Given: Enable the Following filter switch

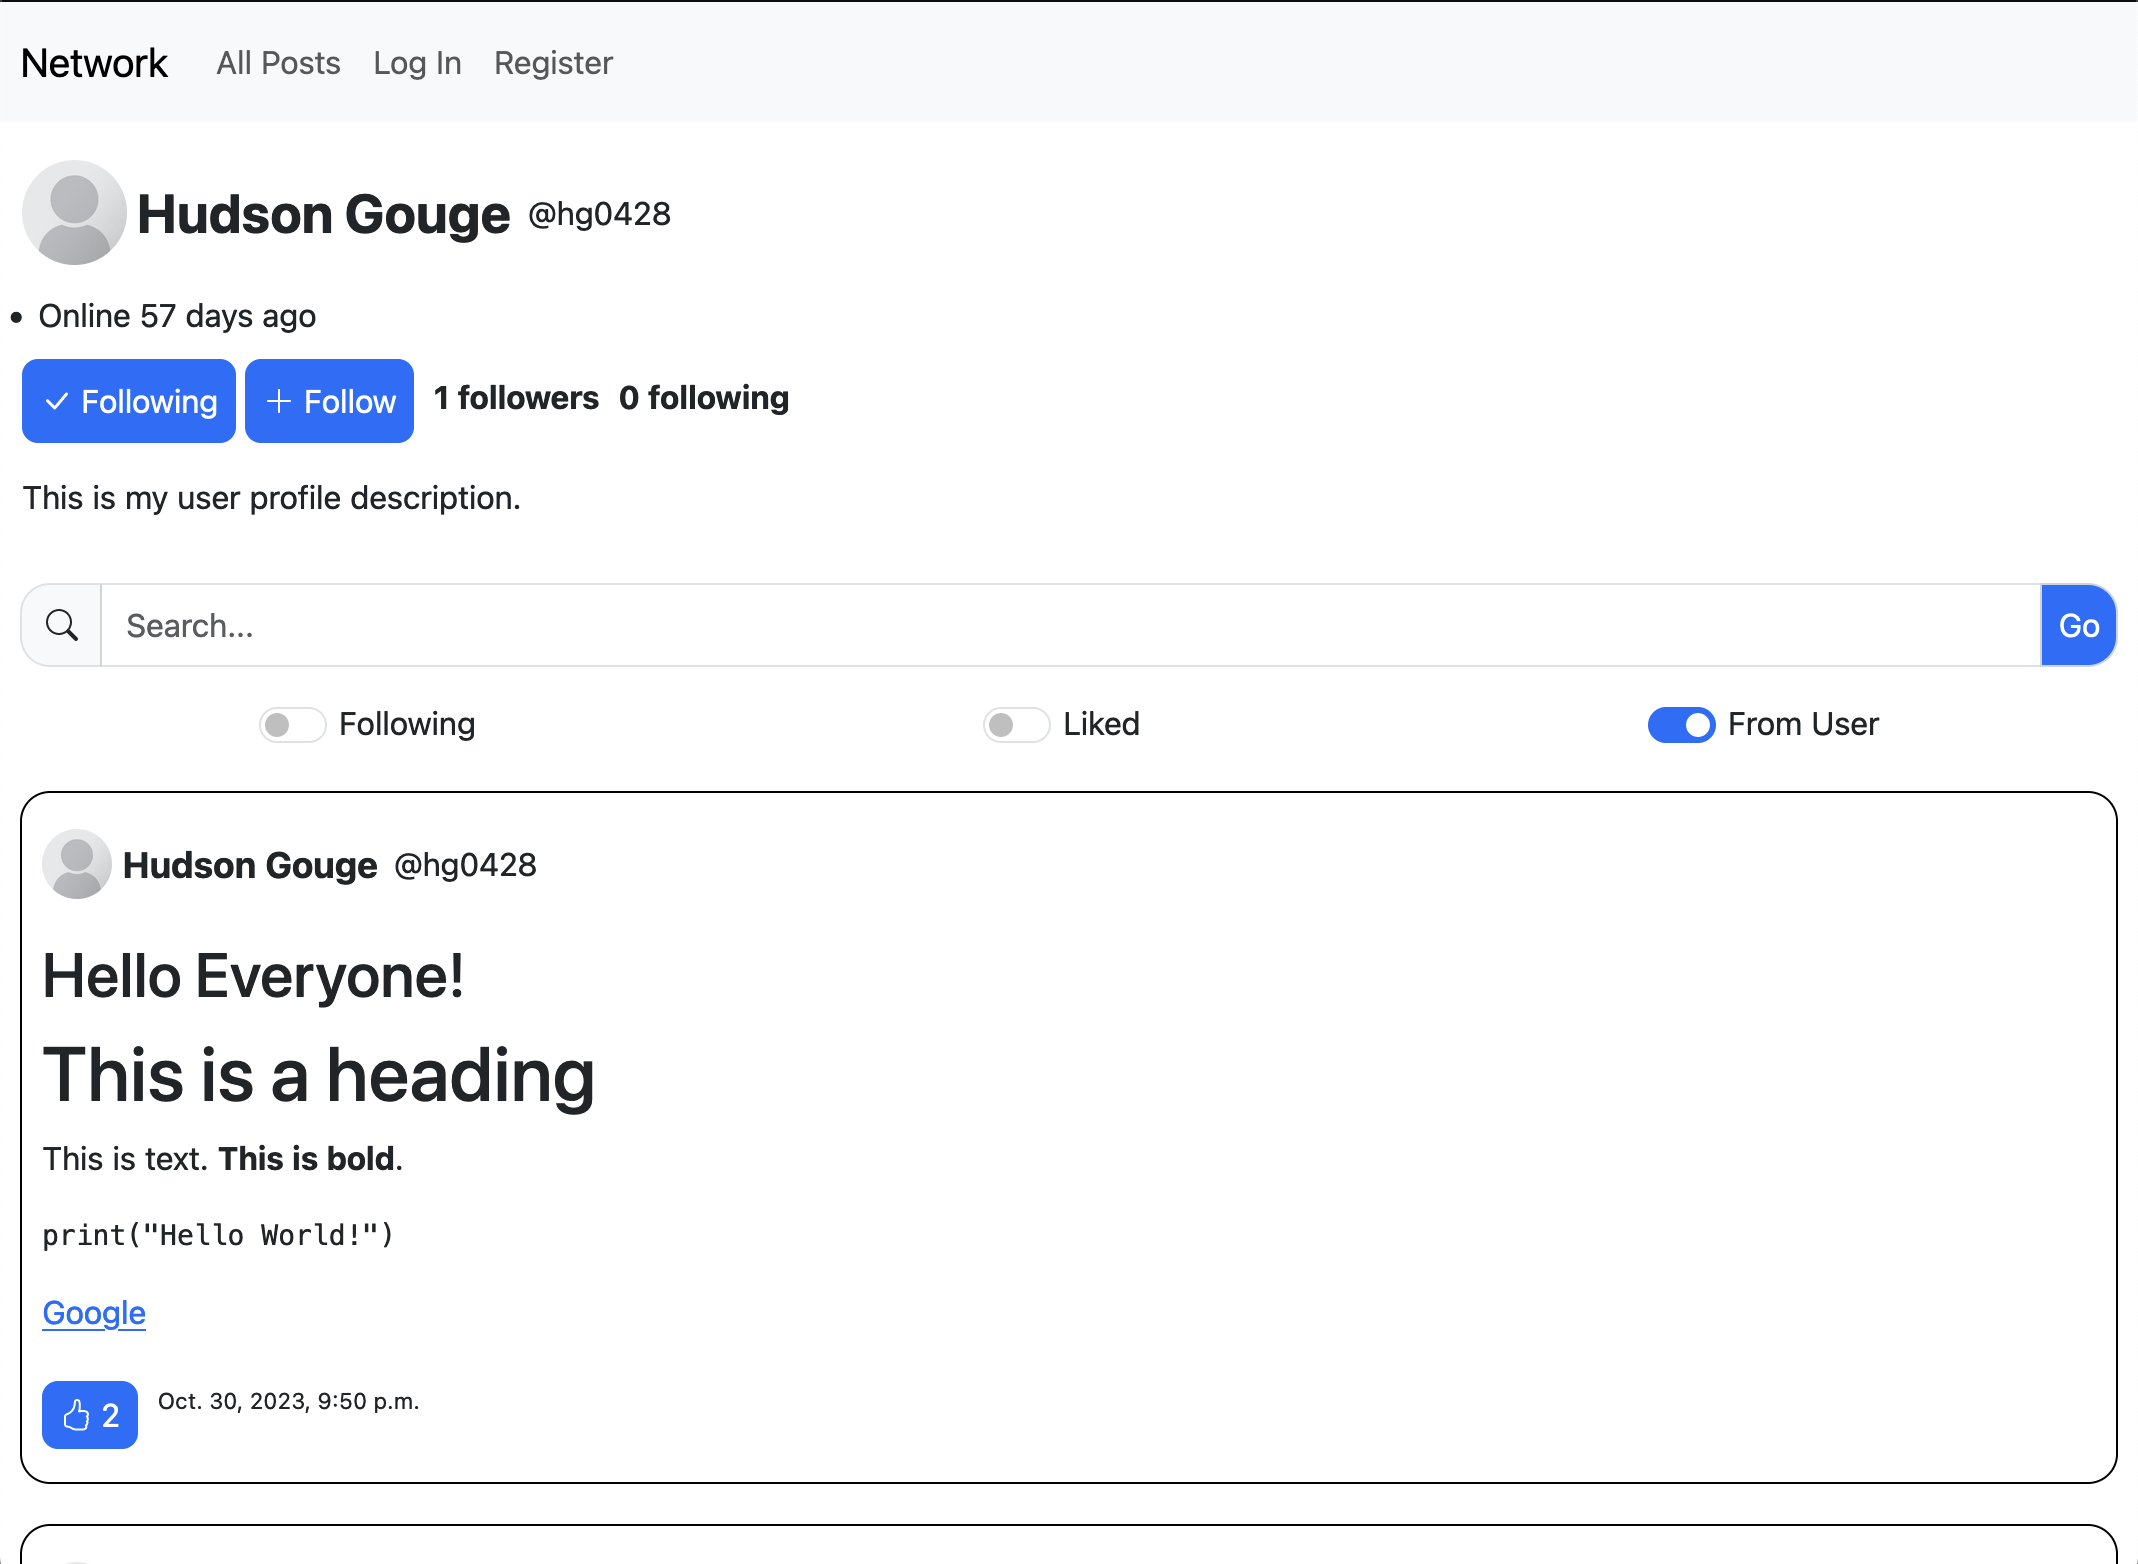Looking at the screenshot, I should click(293, 724).
